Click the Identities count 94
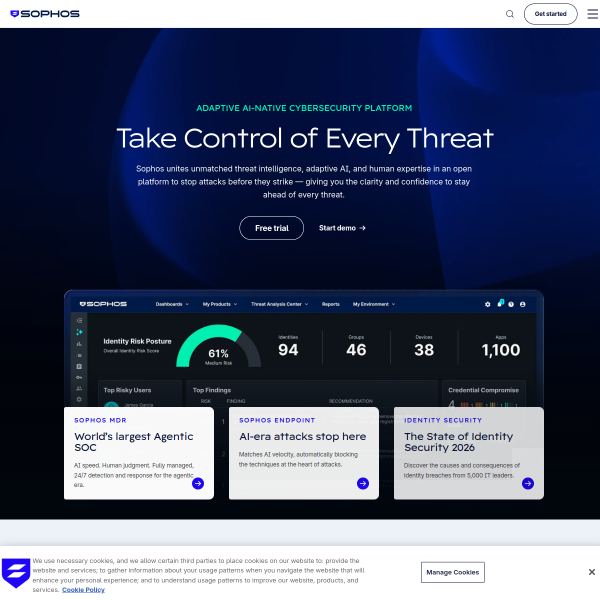This screenshot has height=600, width=600. [288, 350]
